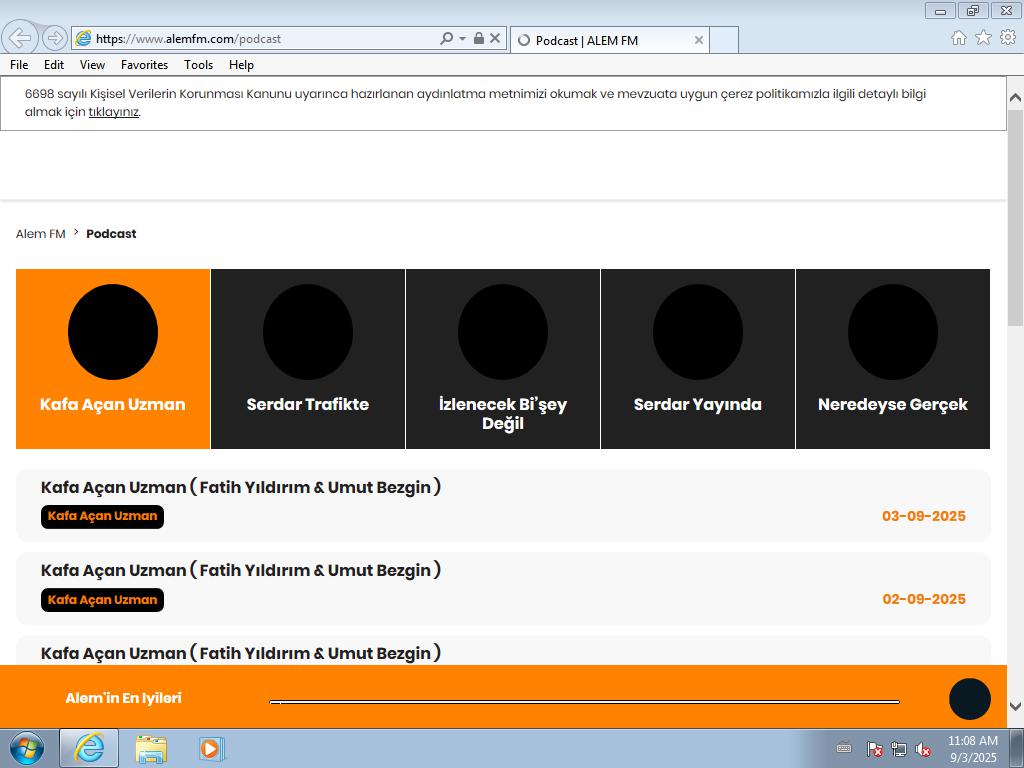
Task: Open Internet Explorer from the taskbar
Action: coord(89,748)
